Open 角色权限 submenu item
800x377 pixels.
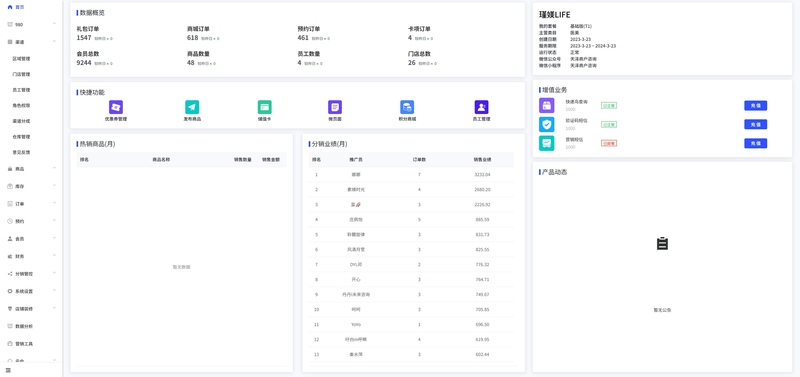click(21, 106)
